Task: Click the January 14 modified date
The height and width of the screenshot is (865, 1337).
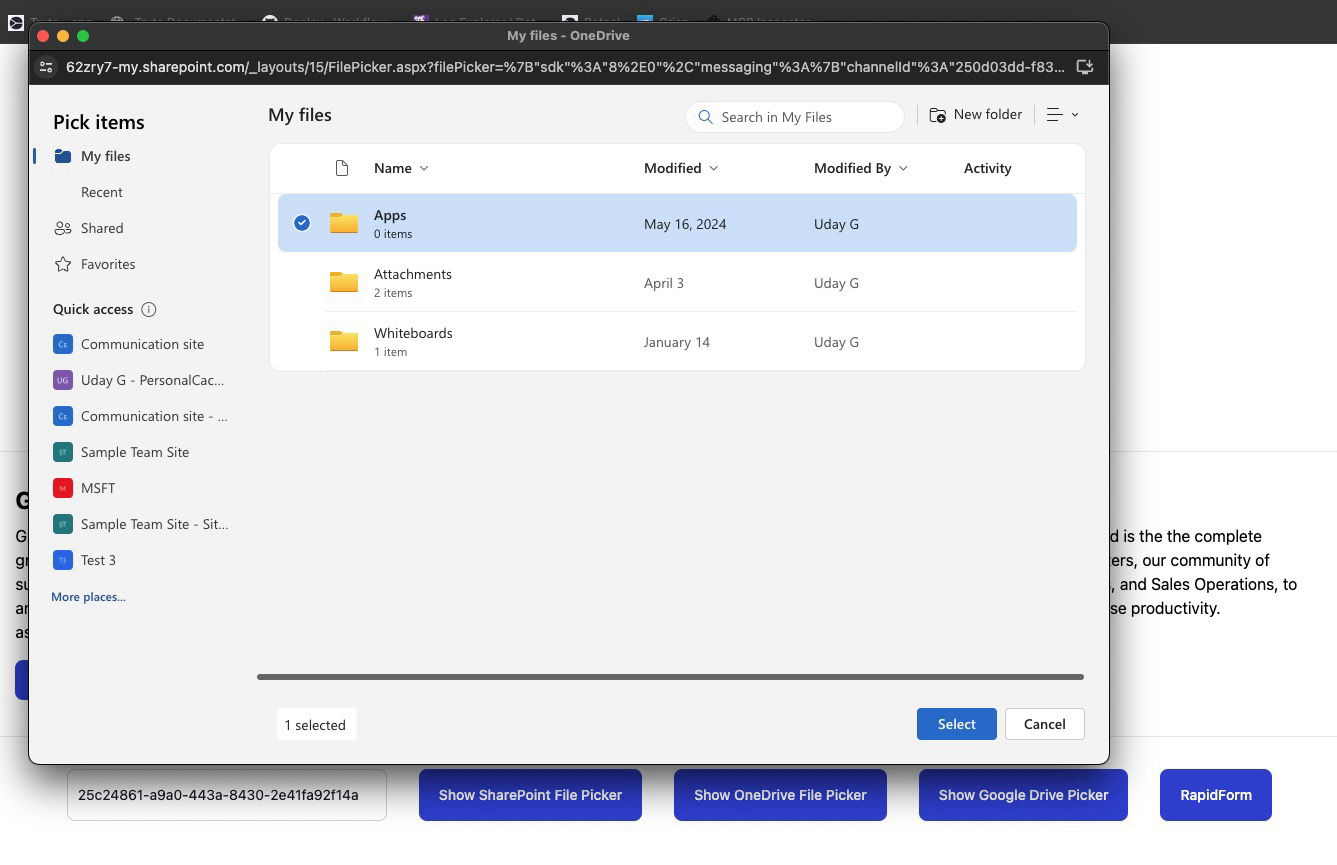Action: pyautogui.click(x=677, y=342)
